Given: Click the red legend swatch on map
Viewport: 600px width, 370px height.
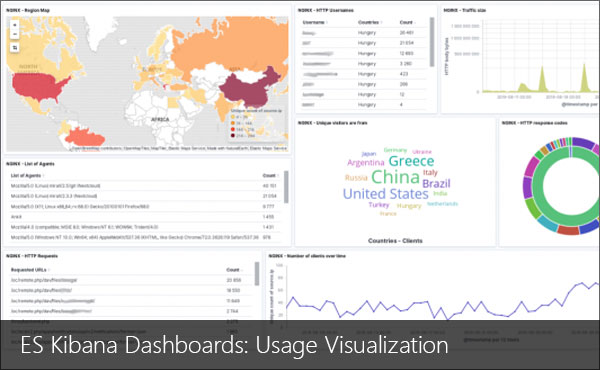Looking at the screenshot, I should pyautogui.click(x=233, y=129).
